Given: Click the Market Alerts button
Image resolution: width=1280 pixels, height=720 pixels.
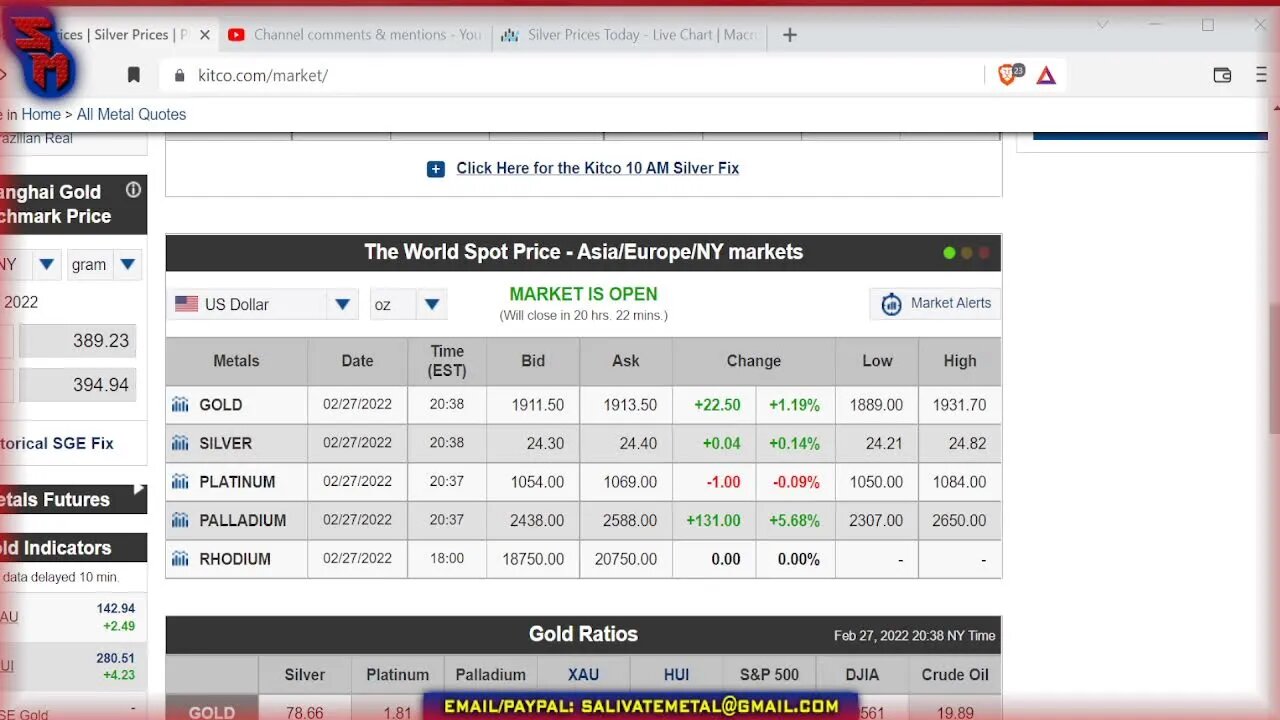Looking at the screenshot, I should point(934,303).
